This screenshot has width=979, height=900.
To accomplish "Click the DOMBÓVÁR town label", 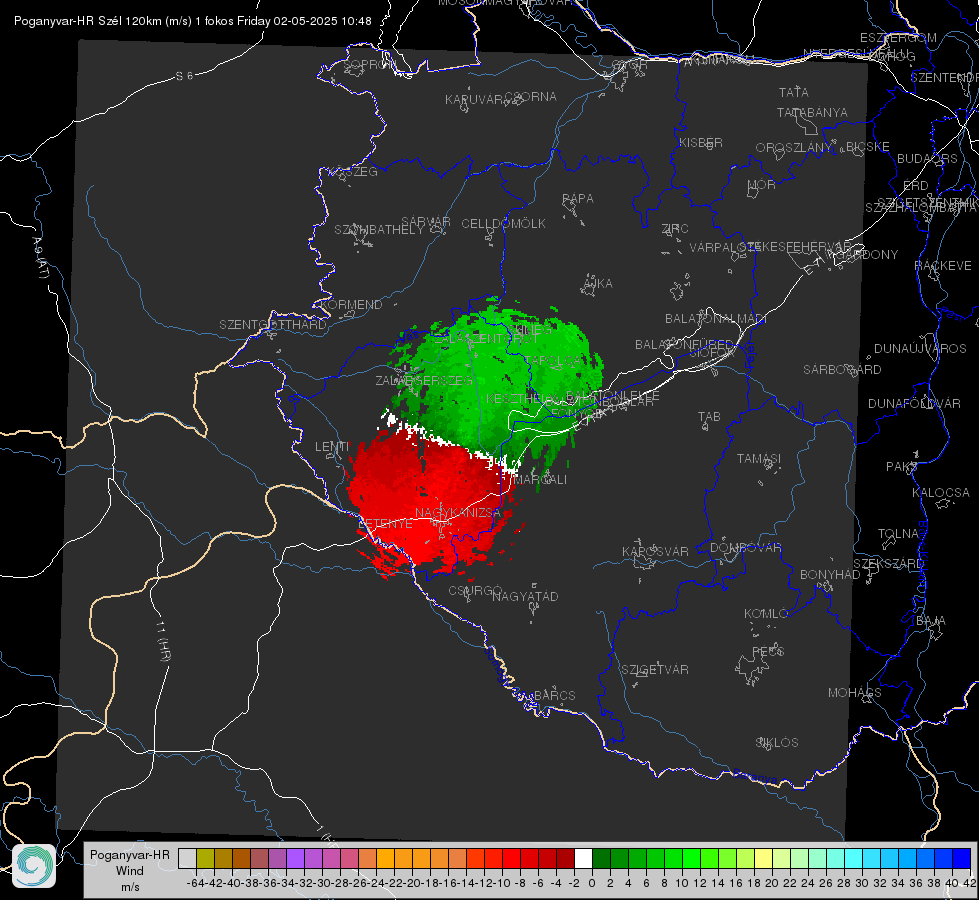I will pyautogui.click(x=745, y=548).
